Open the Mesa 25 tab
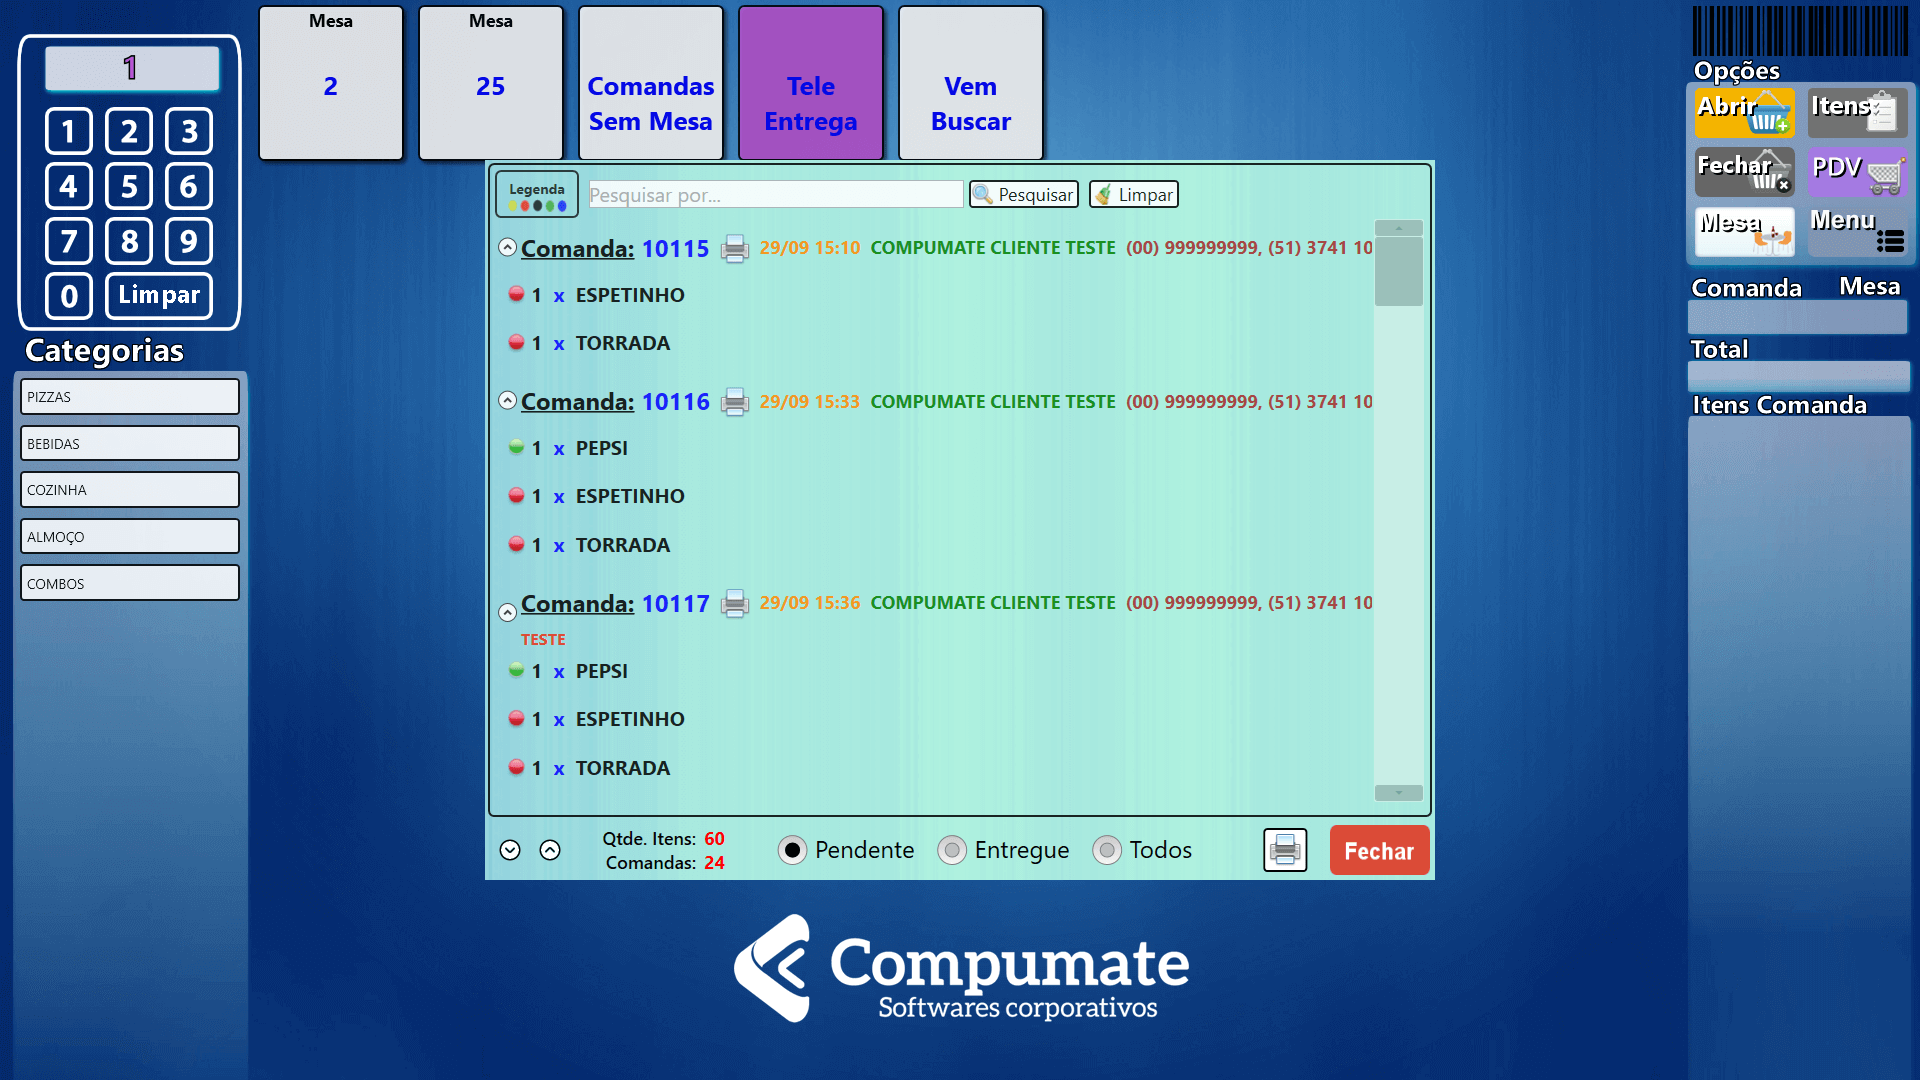 tap(491, 83)
